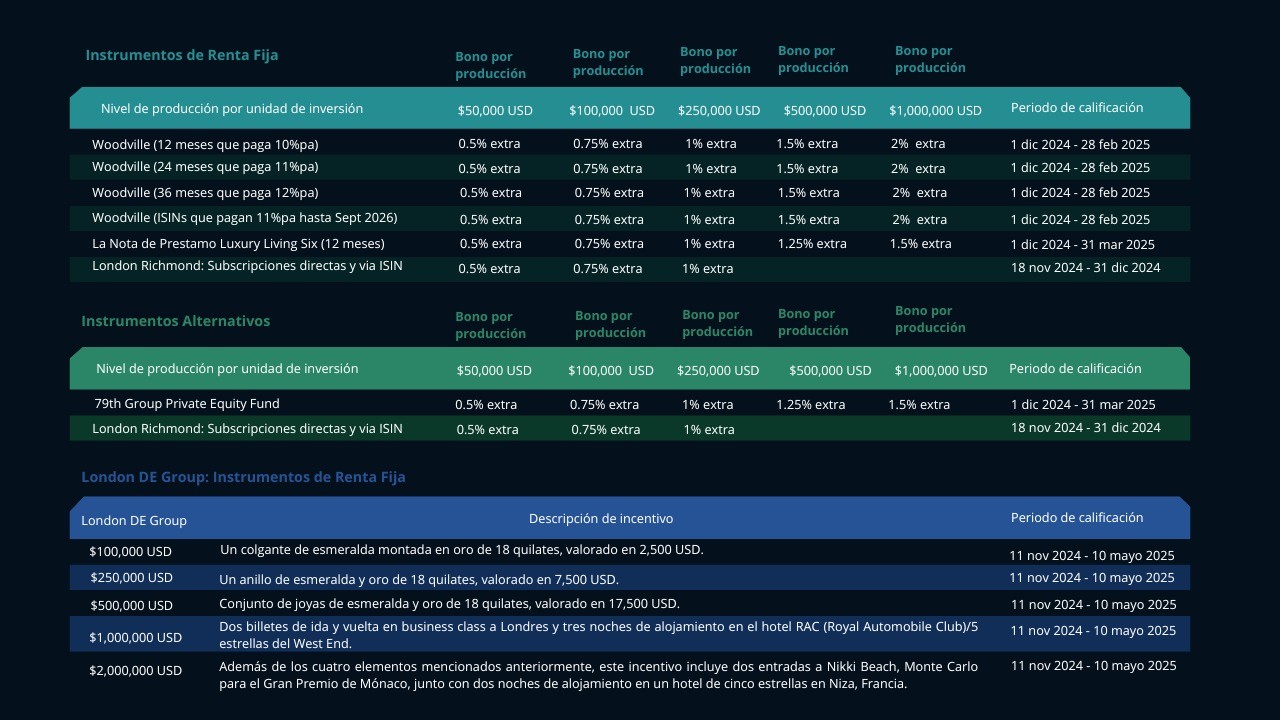Click Woodville ISINs hasta Sept 2026 label
The image size is (1280, 720).
pos(244,218)
